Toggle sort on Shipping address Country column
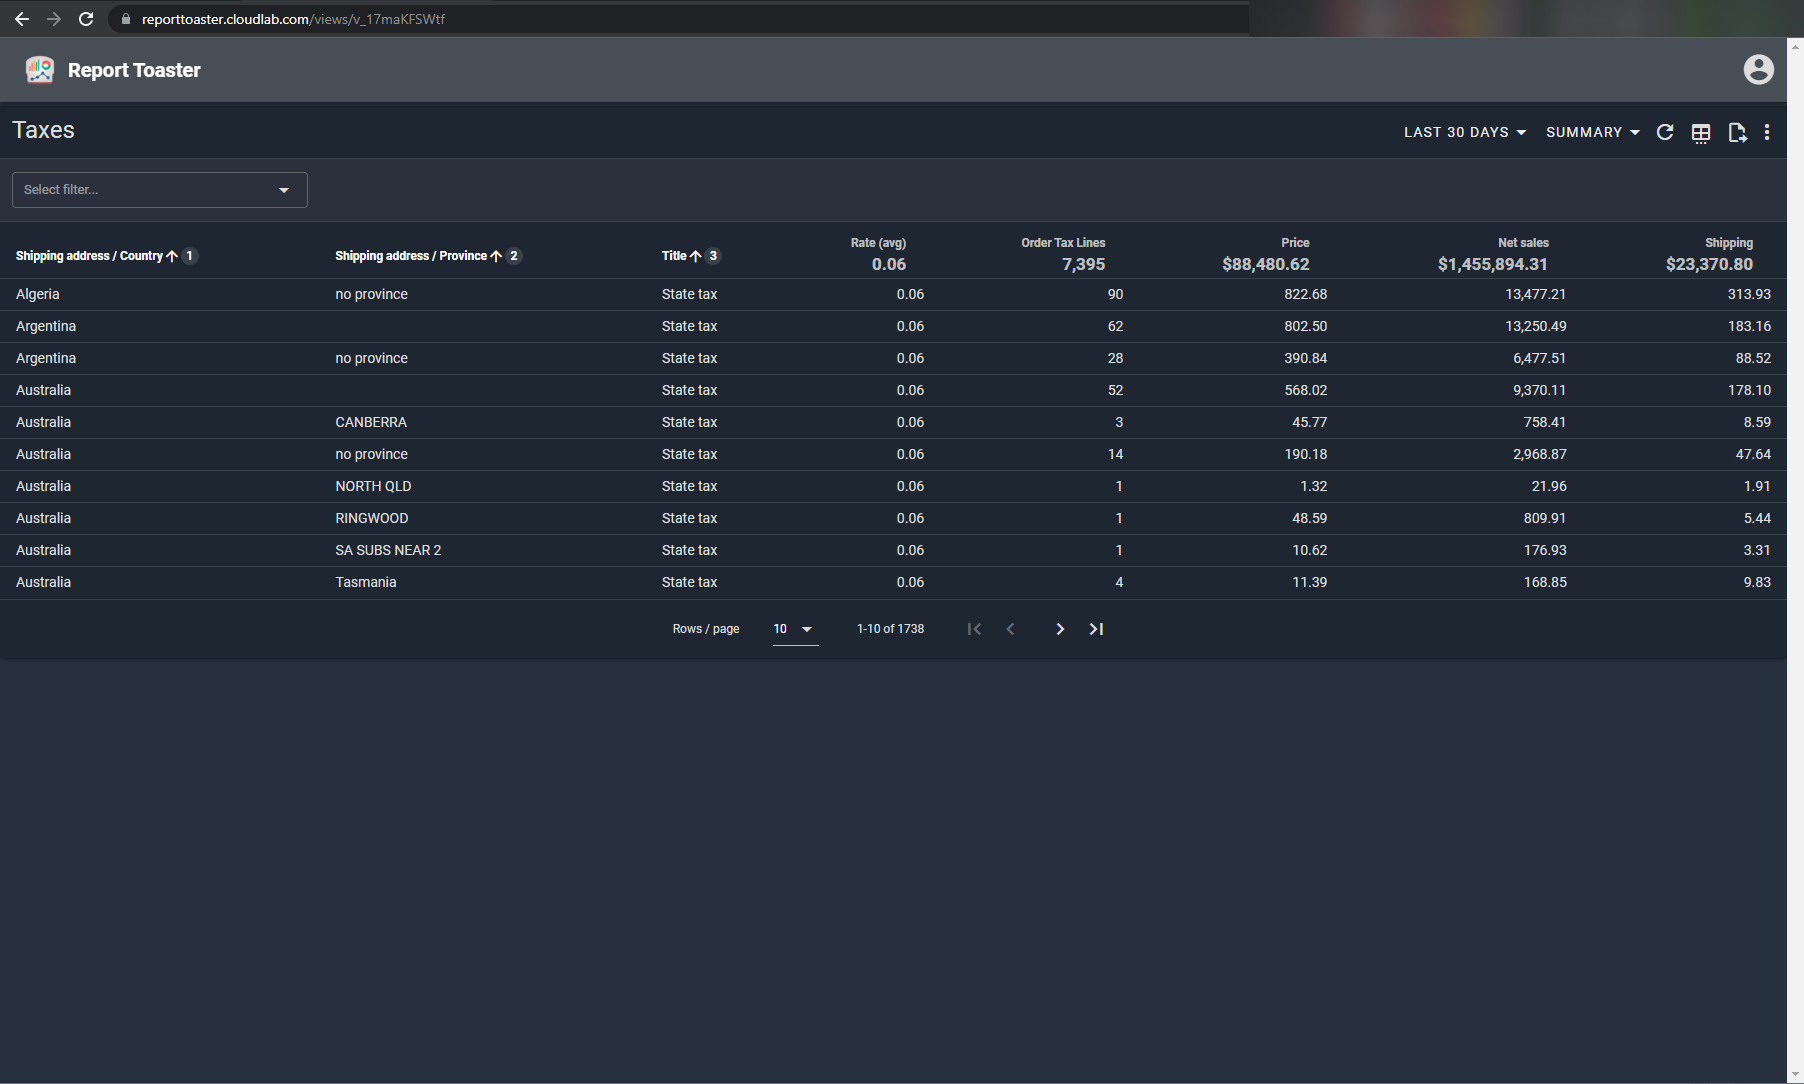The height and width of the screenshot is (1084, 1804). [x=90, y=256]
